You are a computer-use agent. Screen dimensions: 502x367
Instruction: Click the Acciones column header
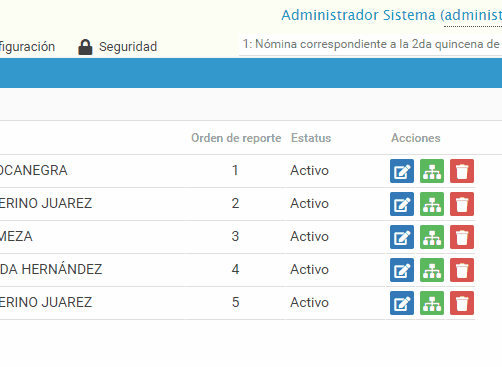416,138
